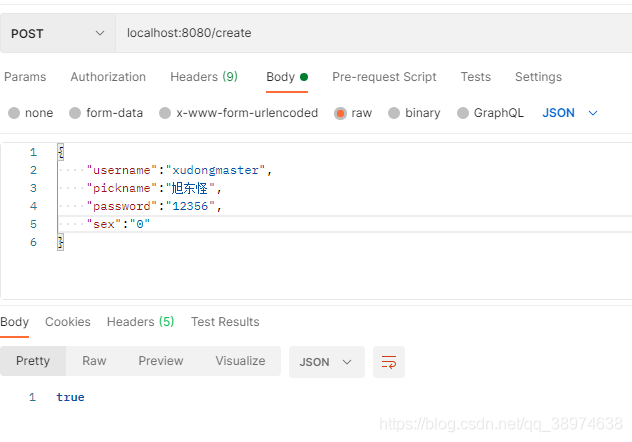Go to Pre-request Script tab
The width and height of the screenshot is (632, 442).
click(x=384, y=77)
